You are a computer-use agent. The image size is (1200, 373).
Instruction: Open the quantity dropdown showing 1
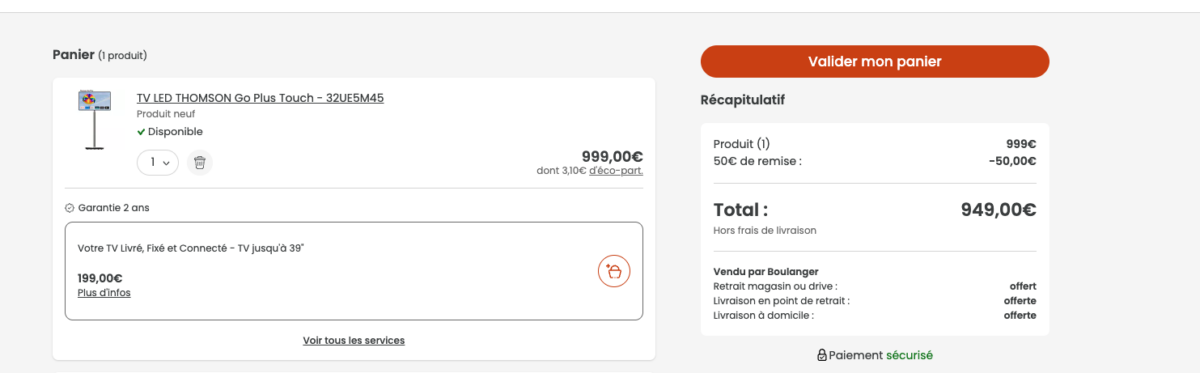[158, 162]
